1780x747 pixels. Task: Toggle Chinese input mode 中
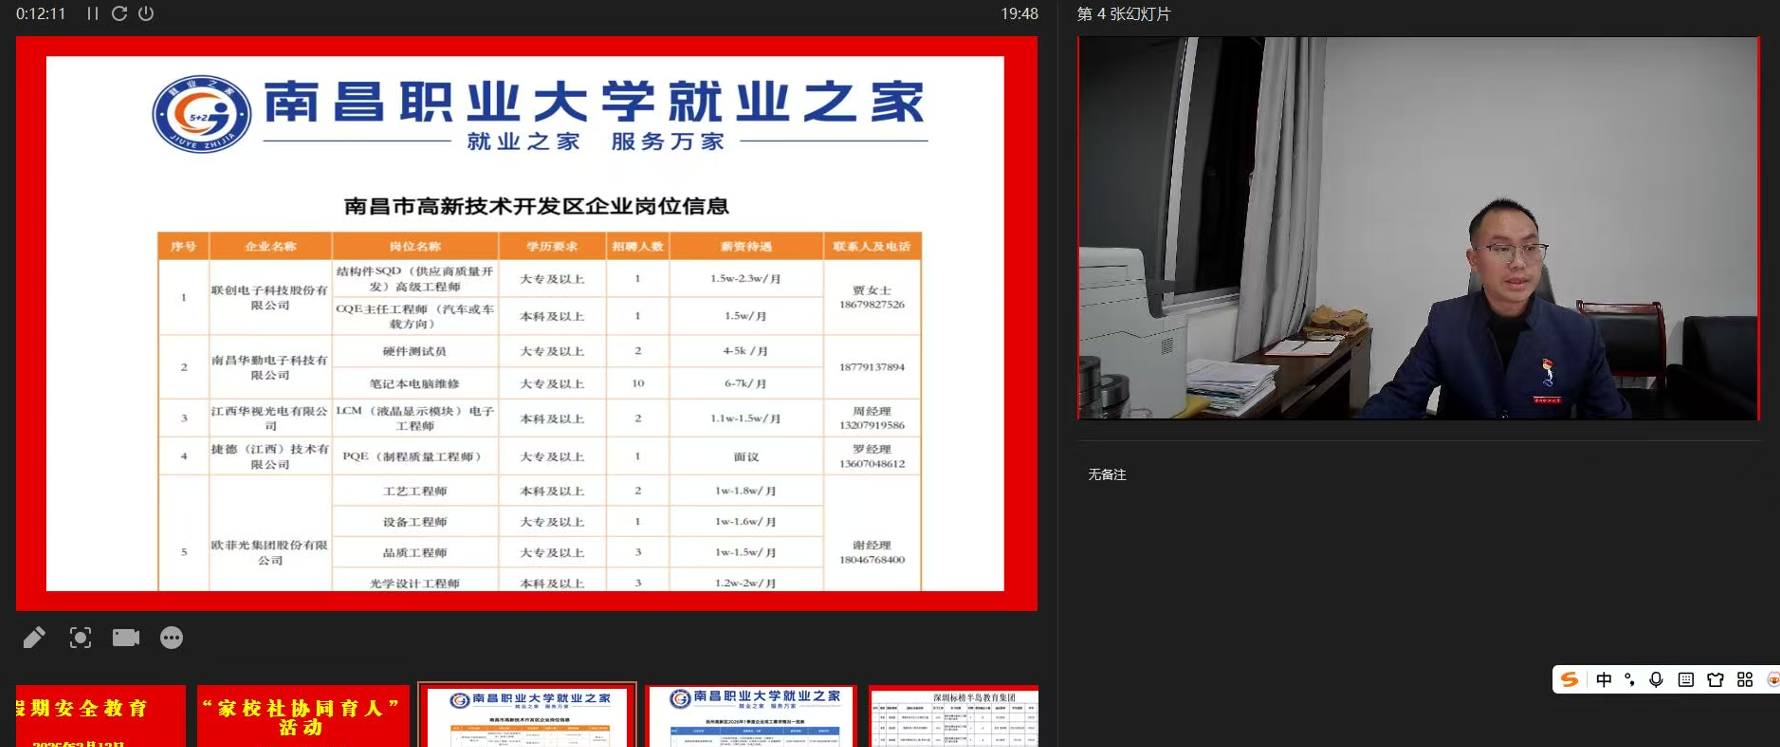pos(1604,680)
